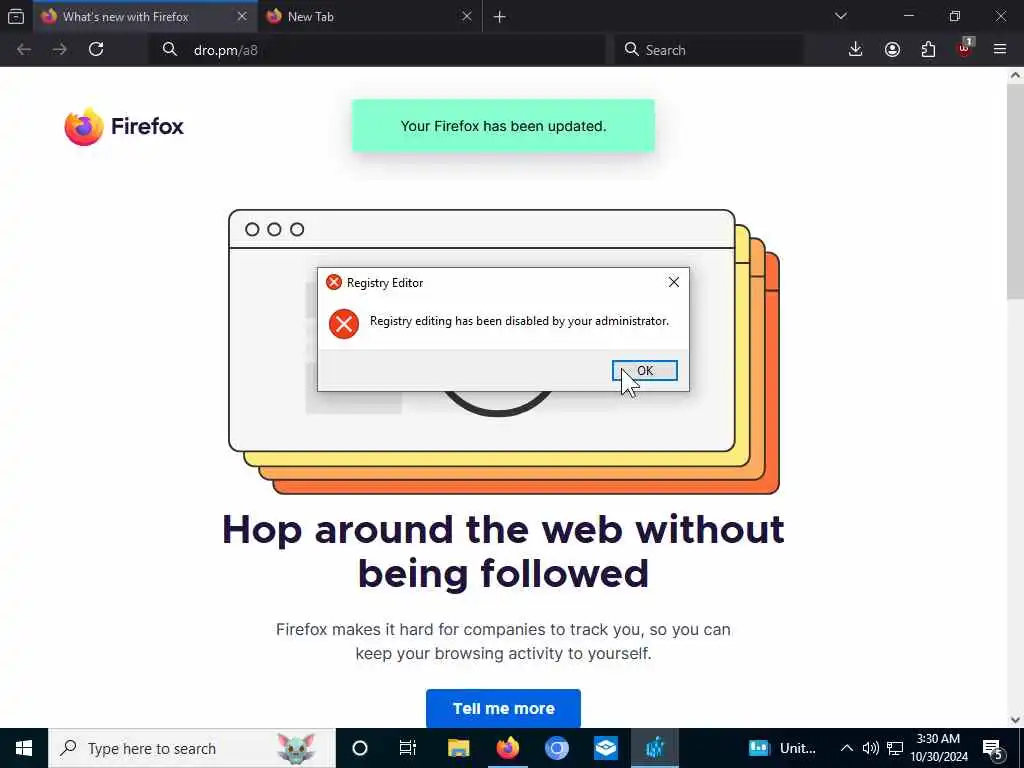Viewport: 1024px width, 768px height.
Task: Open the list all tabs dropdown arrow
Action: [x=840, y=16]
